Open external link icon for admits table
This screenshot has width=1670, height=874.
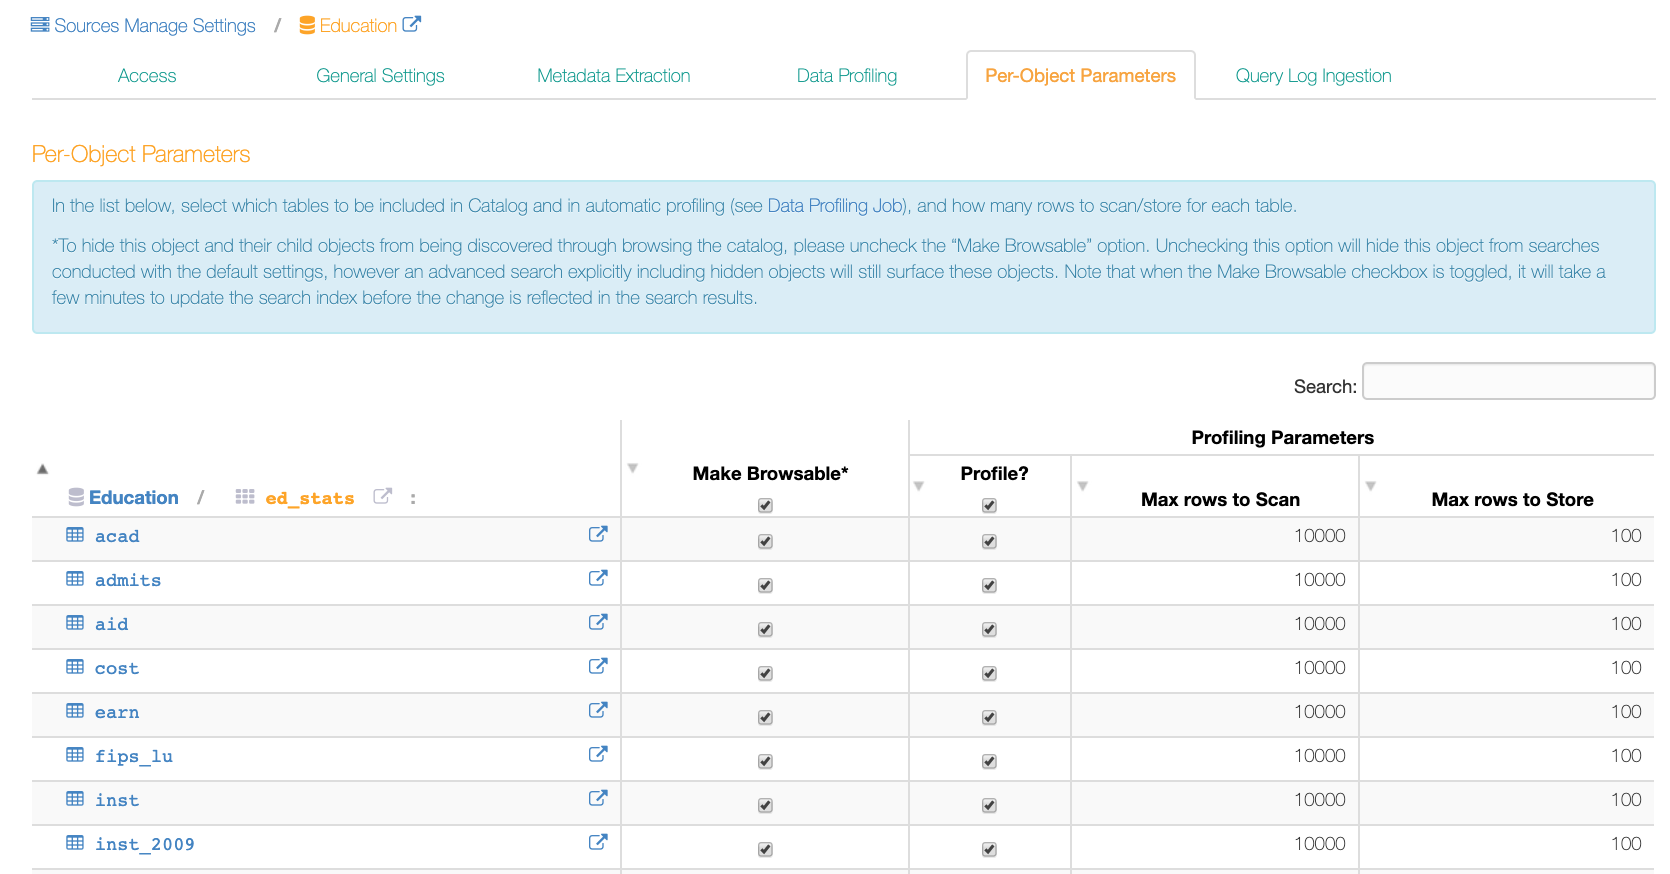(598, 578)
